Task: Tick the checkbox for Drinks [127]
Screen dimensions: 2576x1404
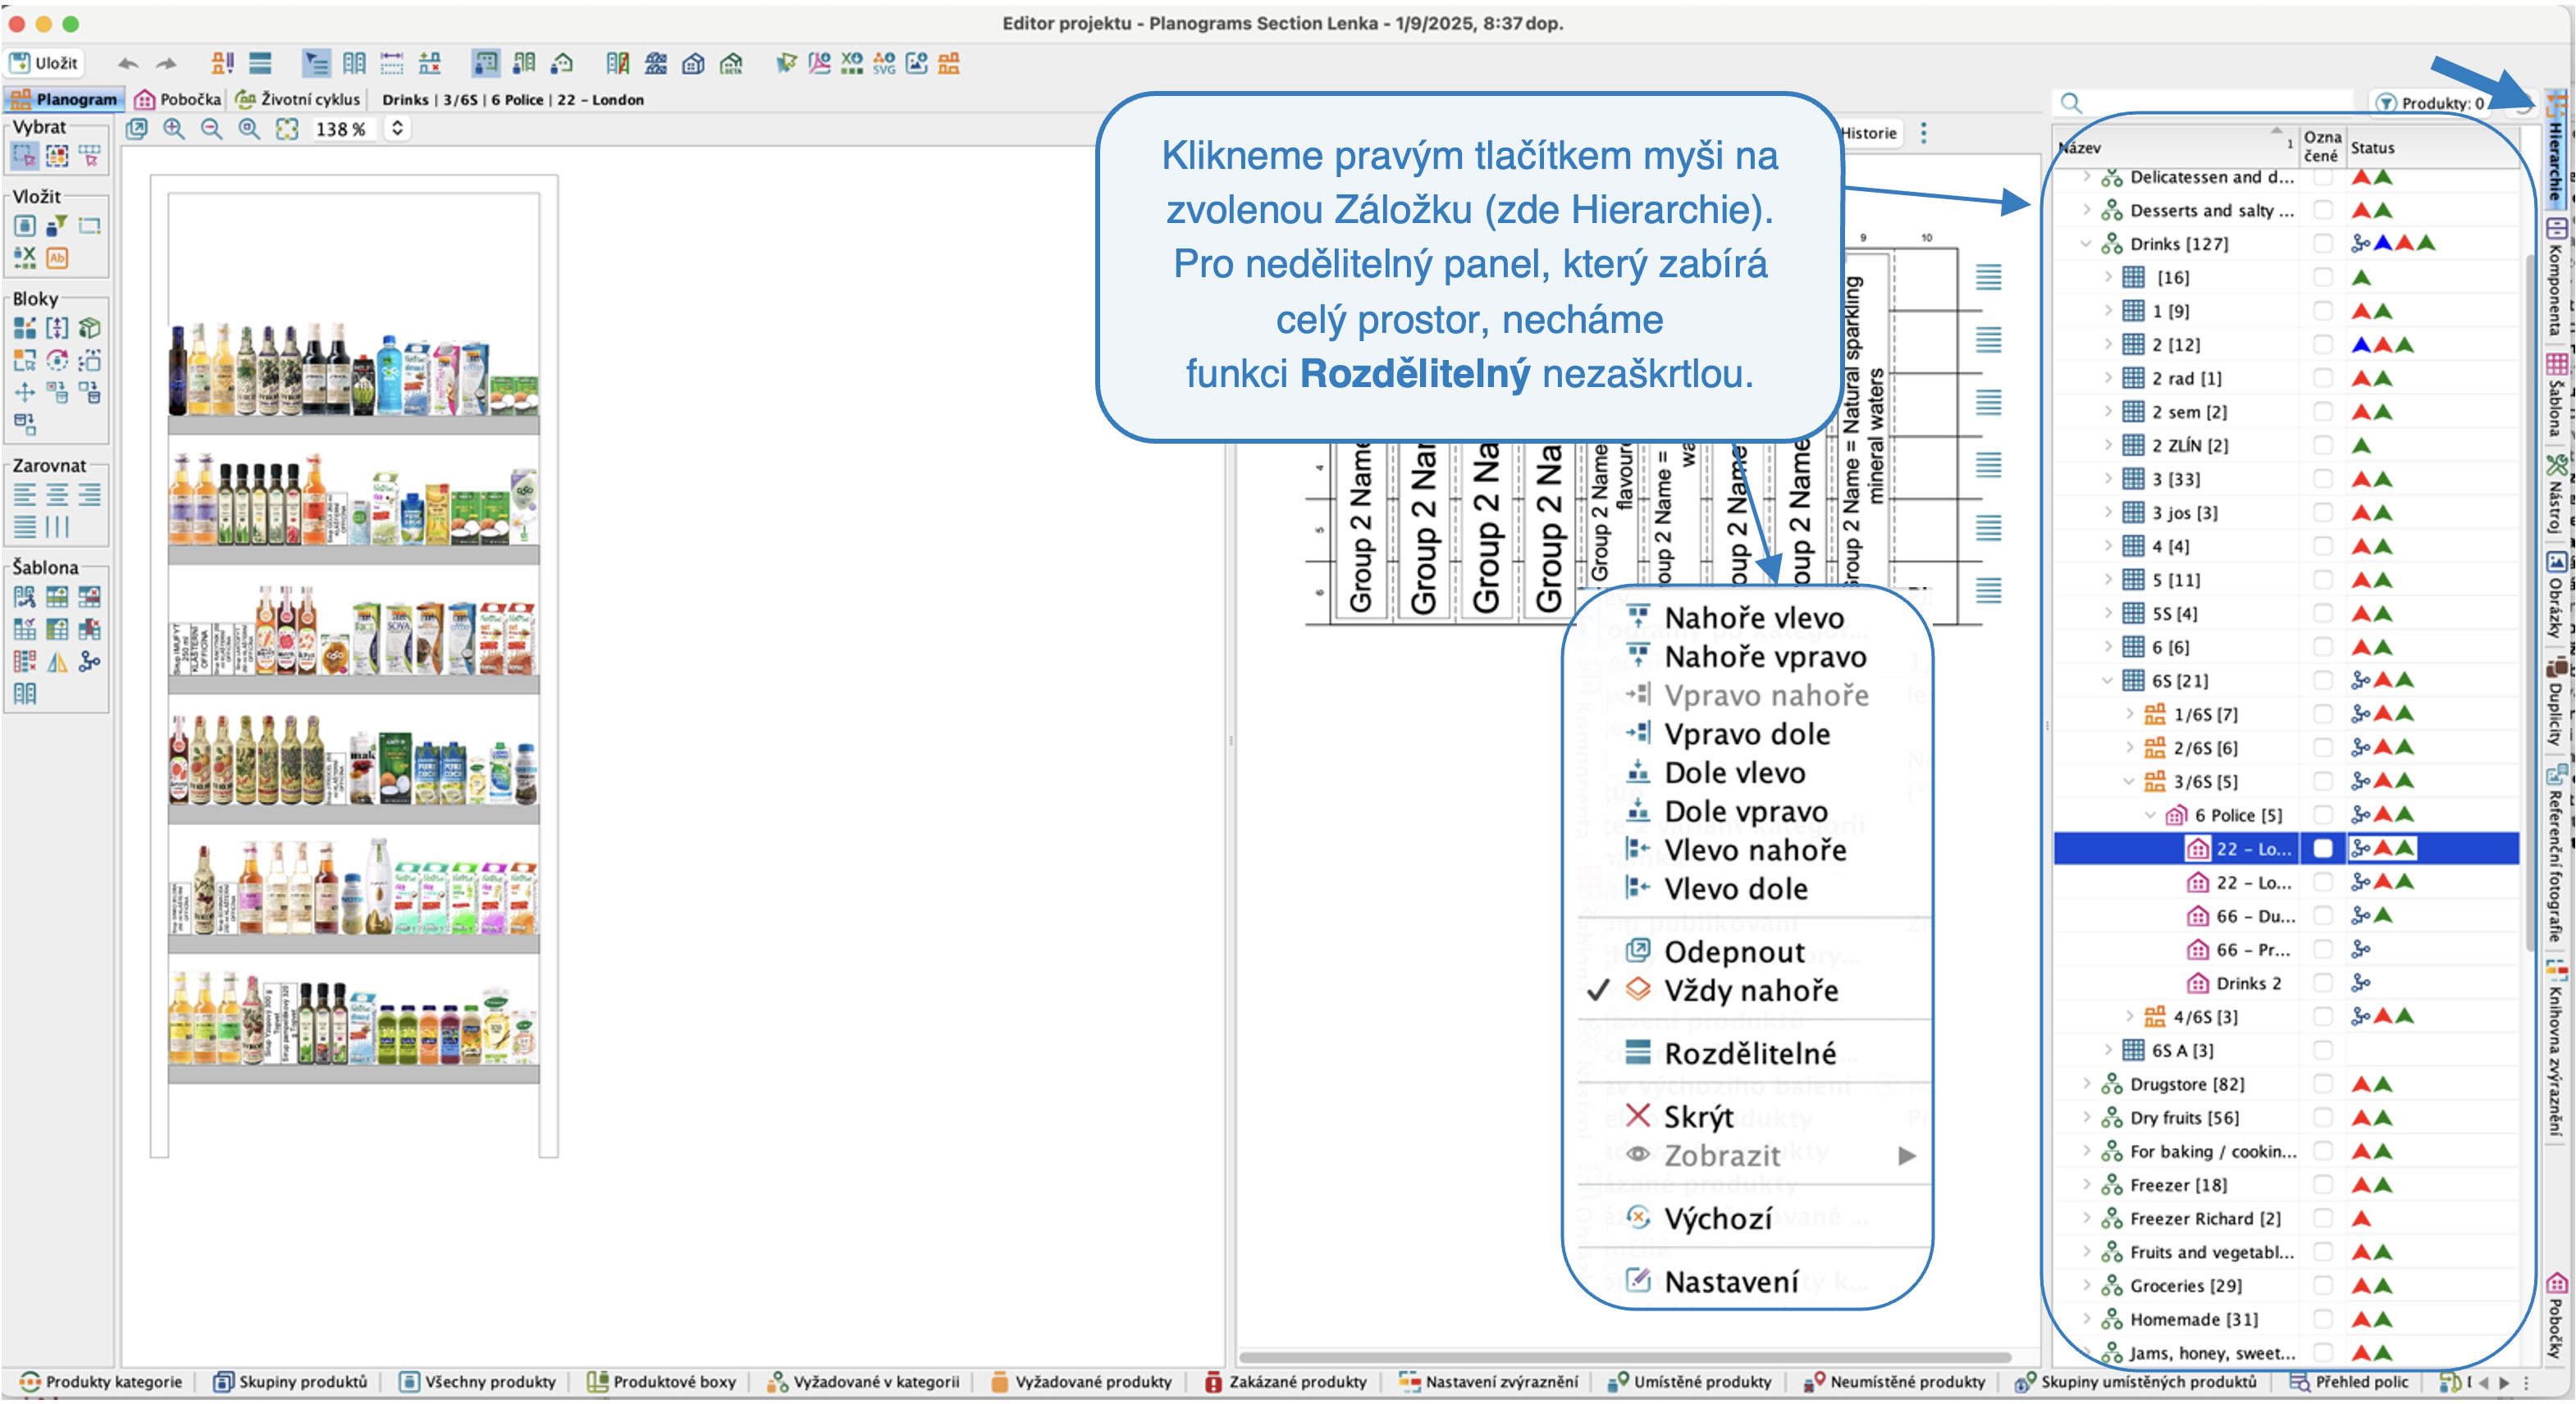Action: pyautogui.click(x=2323, y=244)
